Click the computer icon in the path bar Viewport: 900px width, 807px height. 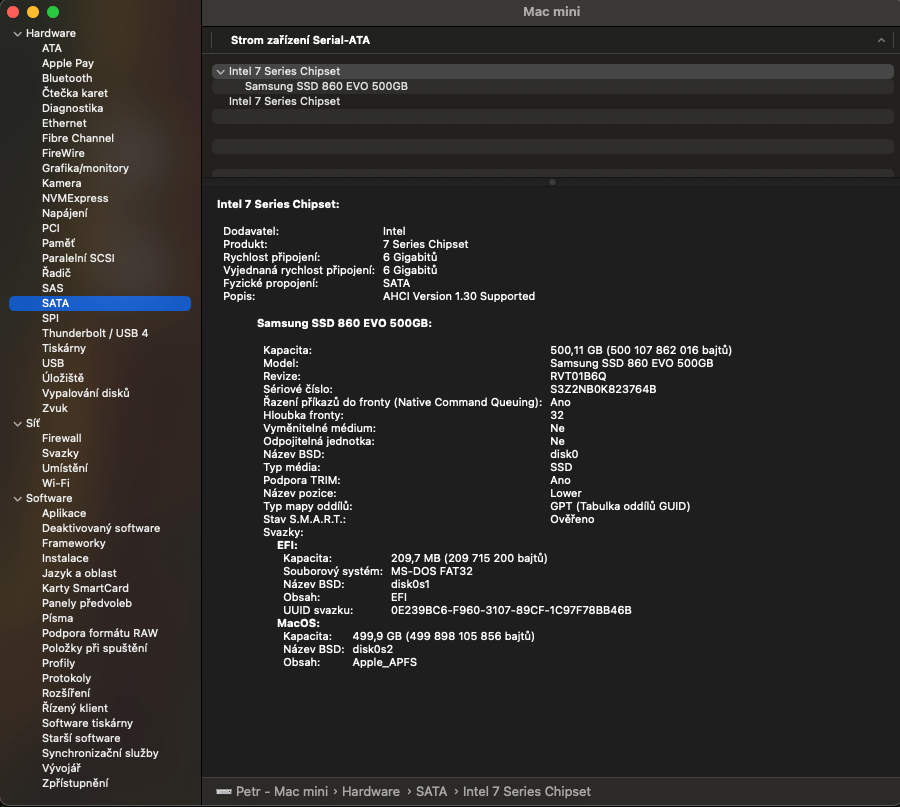click(x=224, y=792)
